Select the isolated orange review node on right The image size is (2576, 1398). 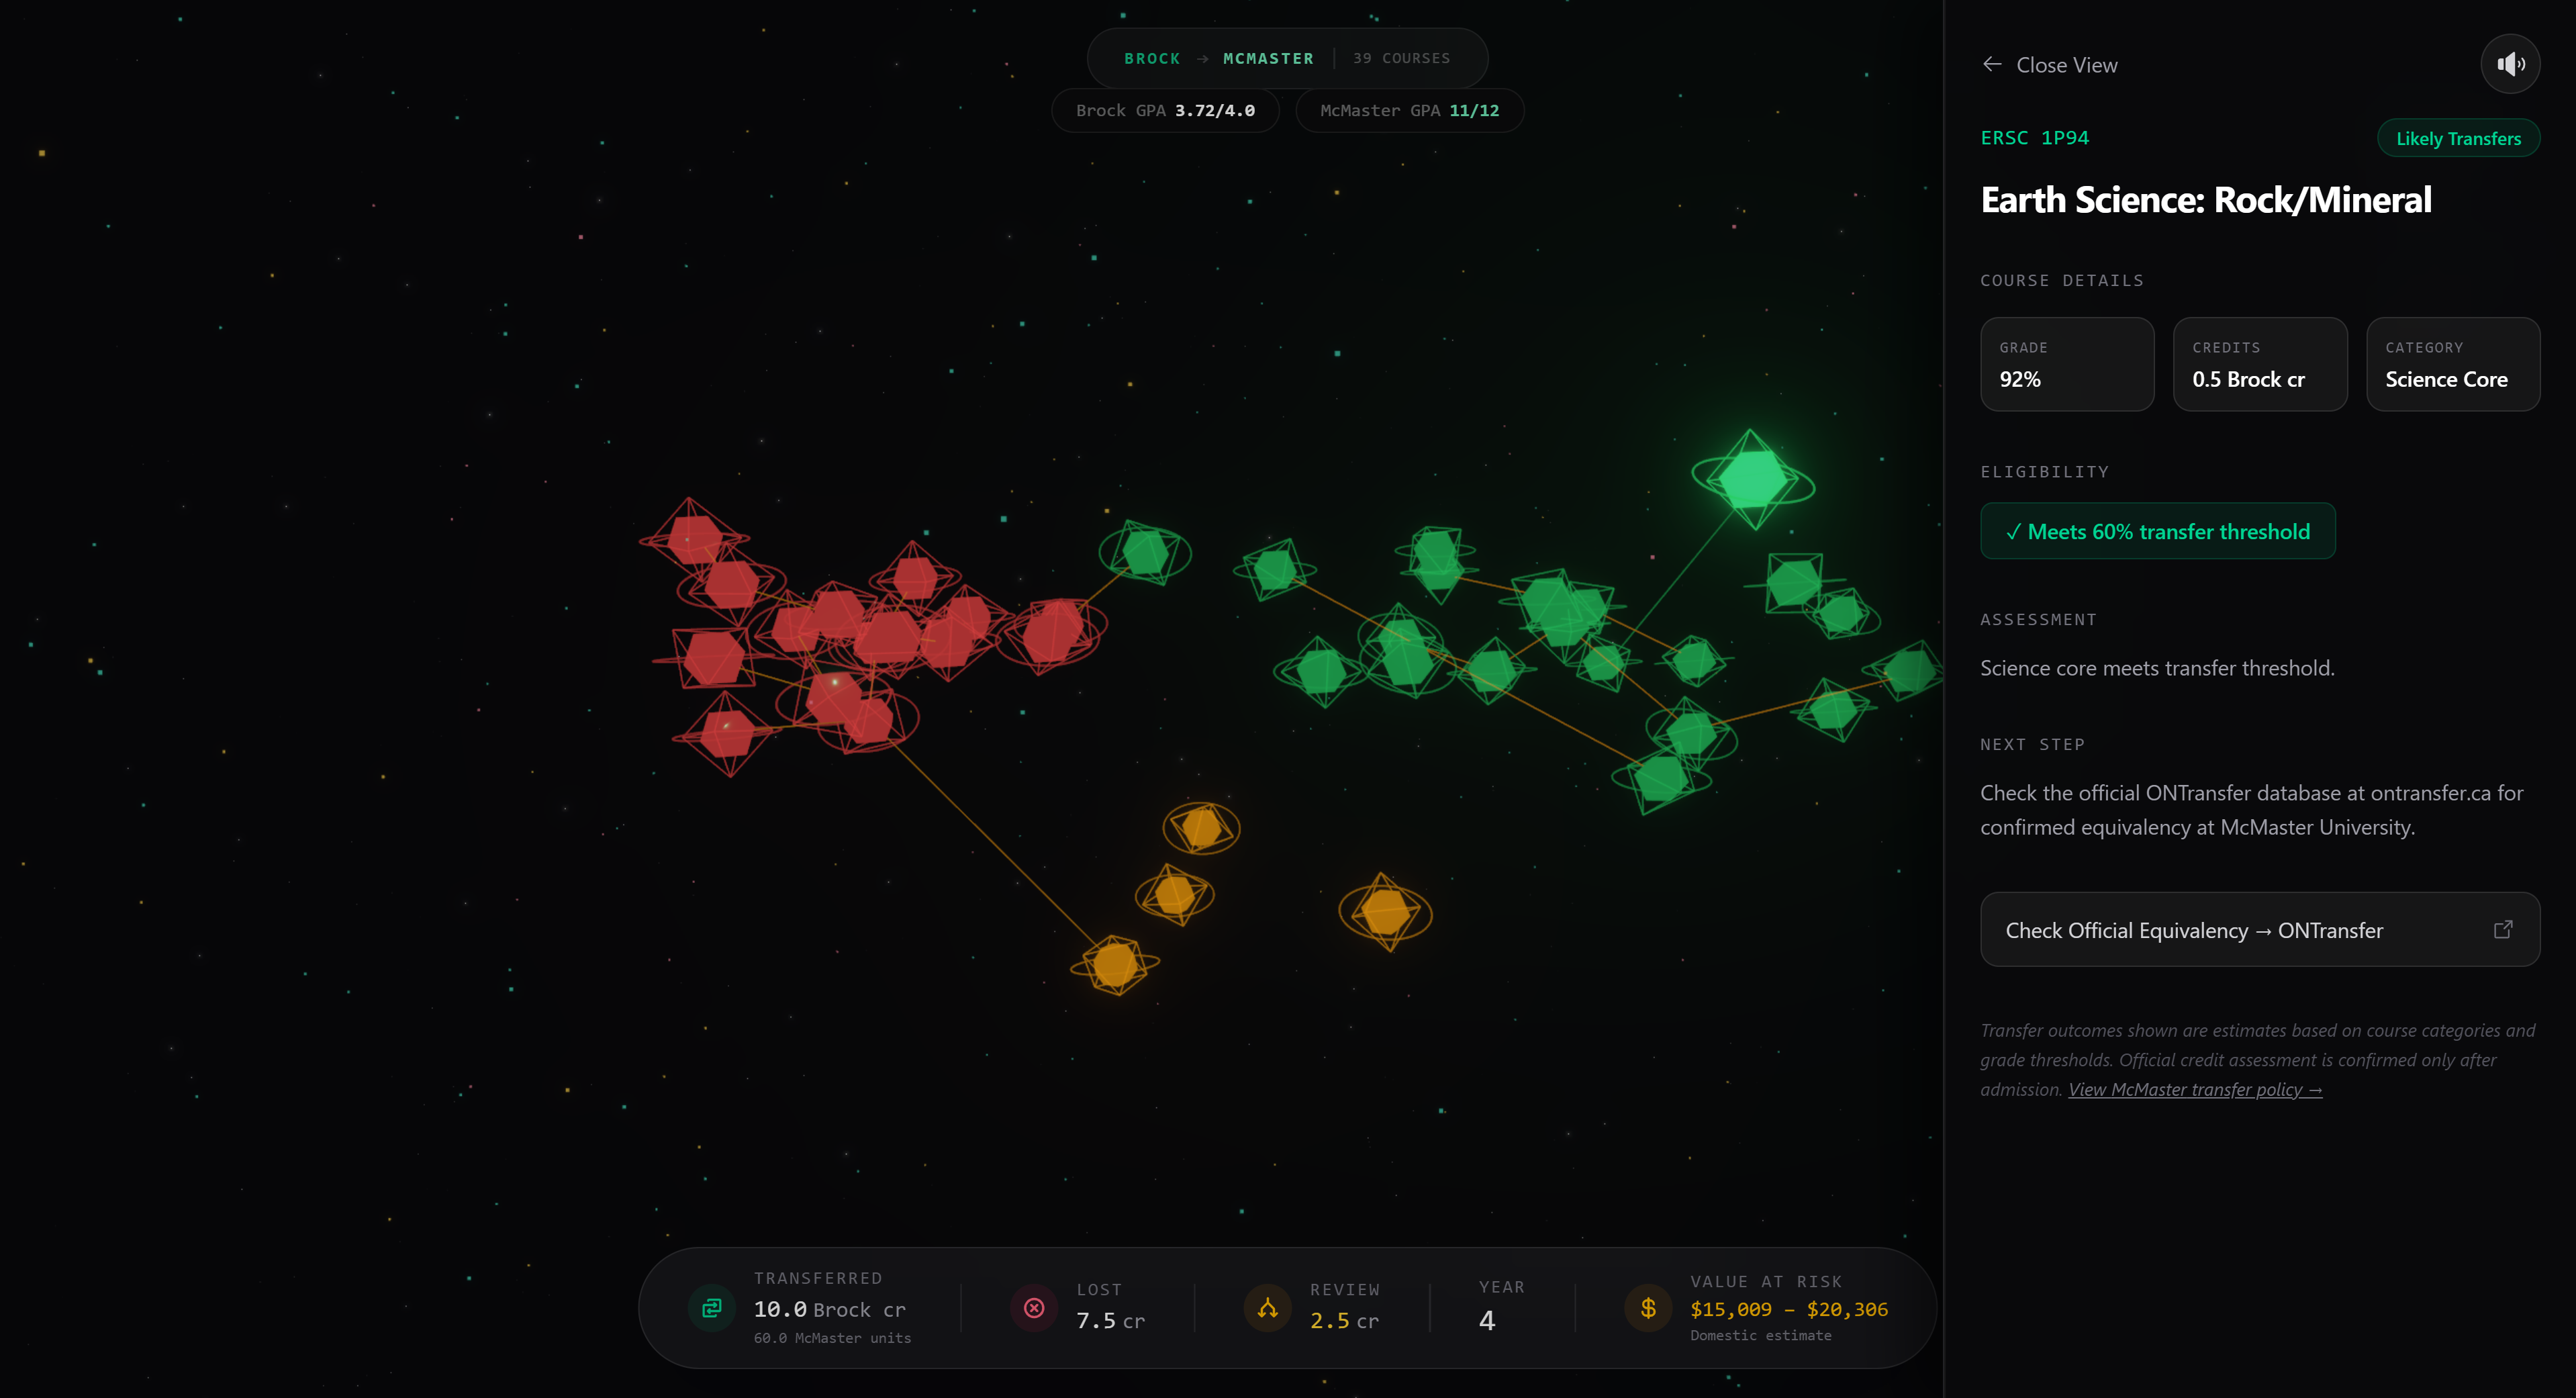click(1385, 911)
